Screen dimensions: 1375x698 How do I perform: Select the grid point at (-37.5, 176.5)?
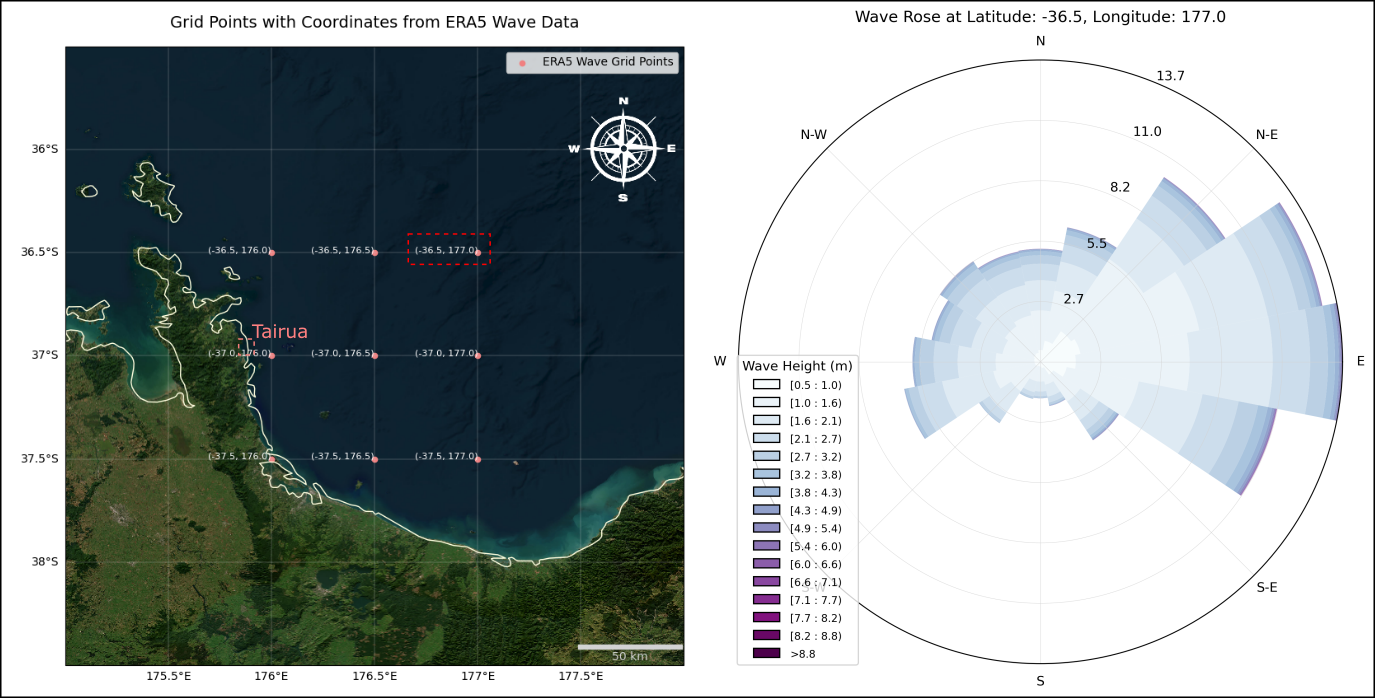click(x=375, y=459)
